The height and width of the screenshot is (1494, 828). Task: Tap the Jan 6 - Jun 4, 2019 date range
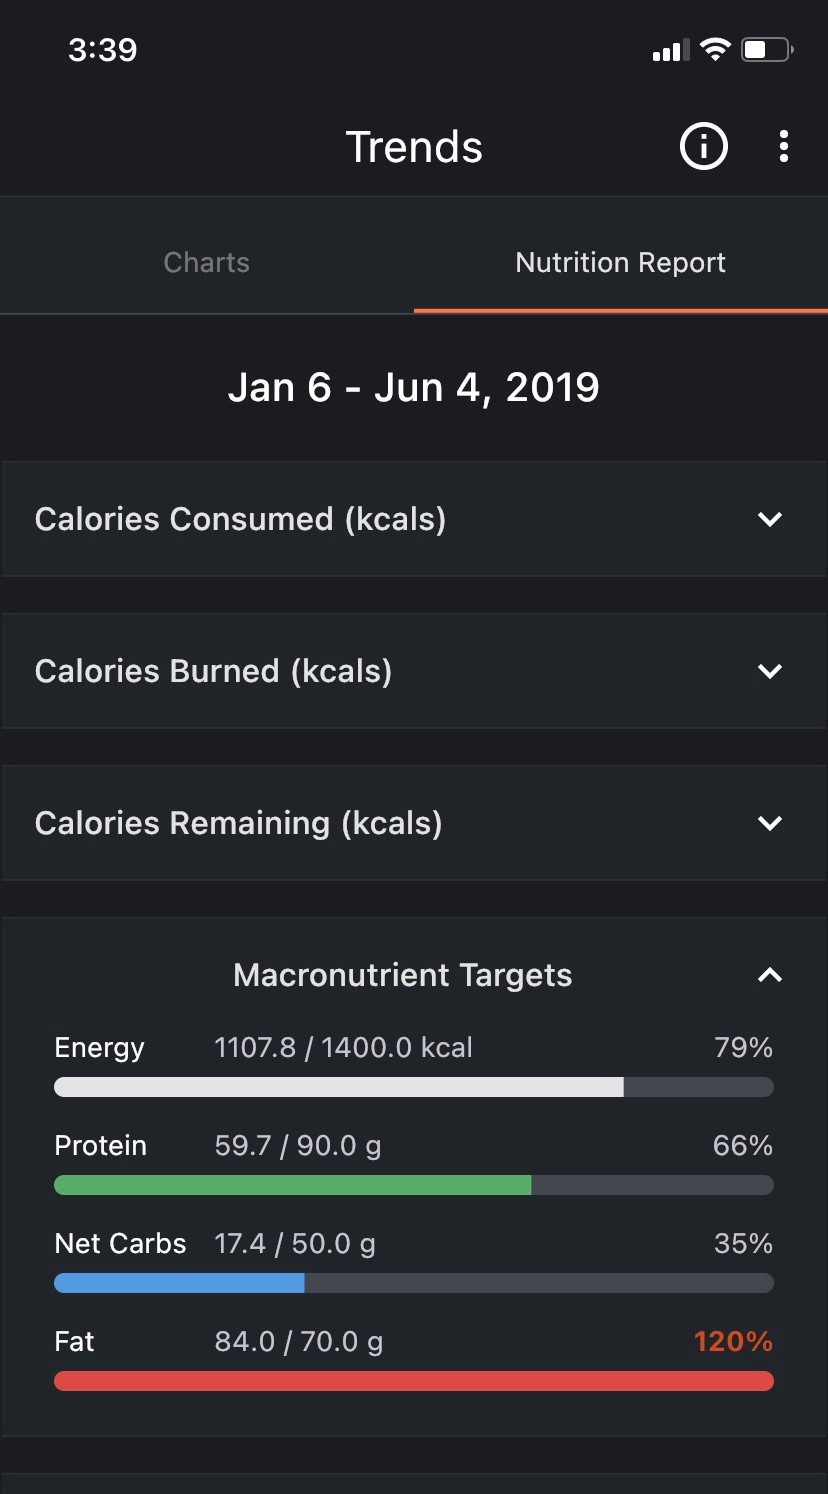[414, 387]
